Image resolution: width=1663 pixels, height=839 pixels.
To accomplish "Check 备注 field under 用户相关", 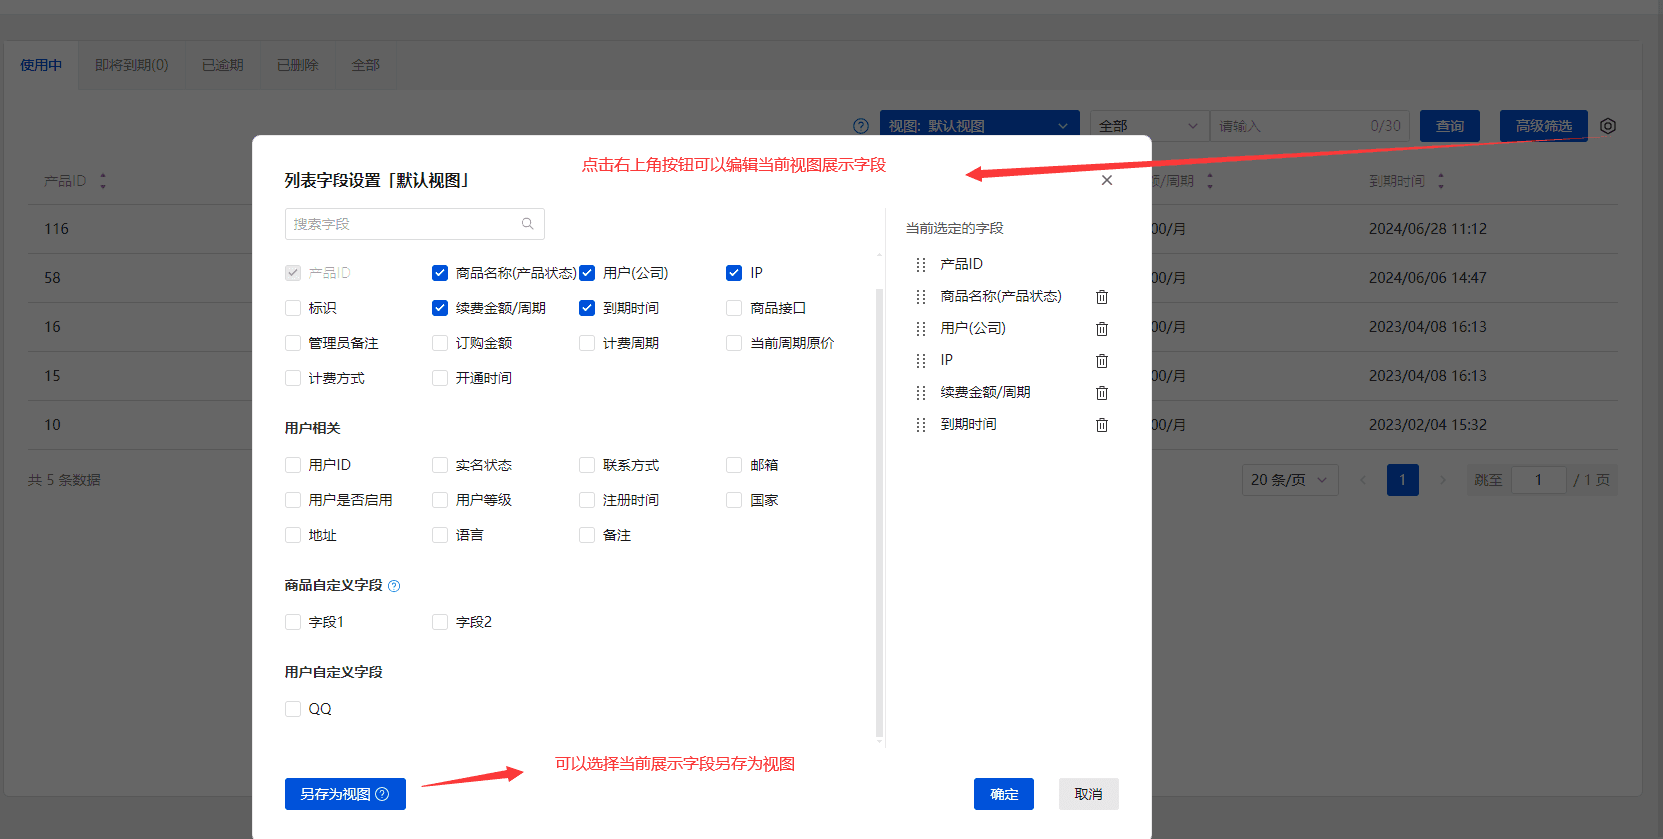I will (x=587, y=535).
